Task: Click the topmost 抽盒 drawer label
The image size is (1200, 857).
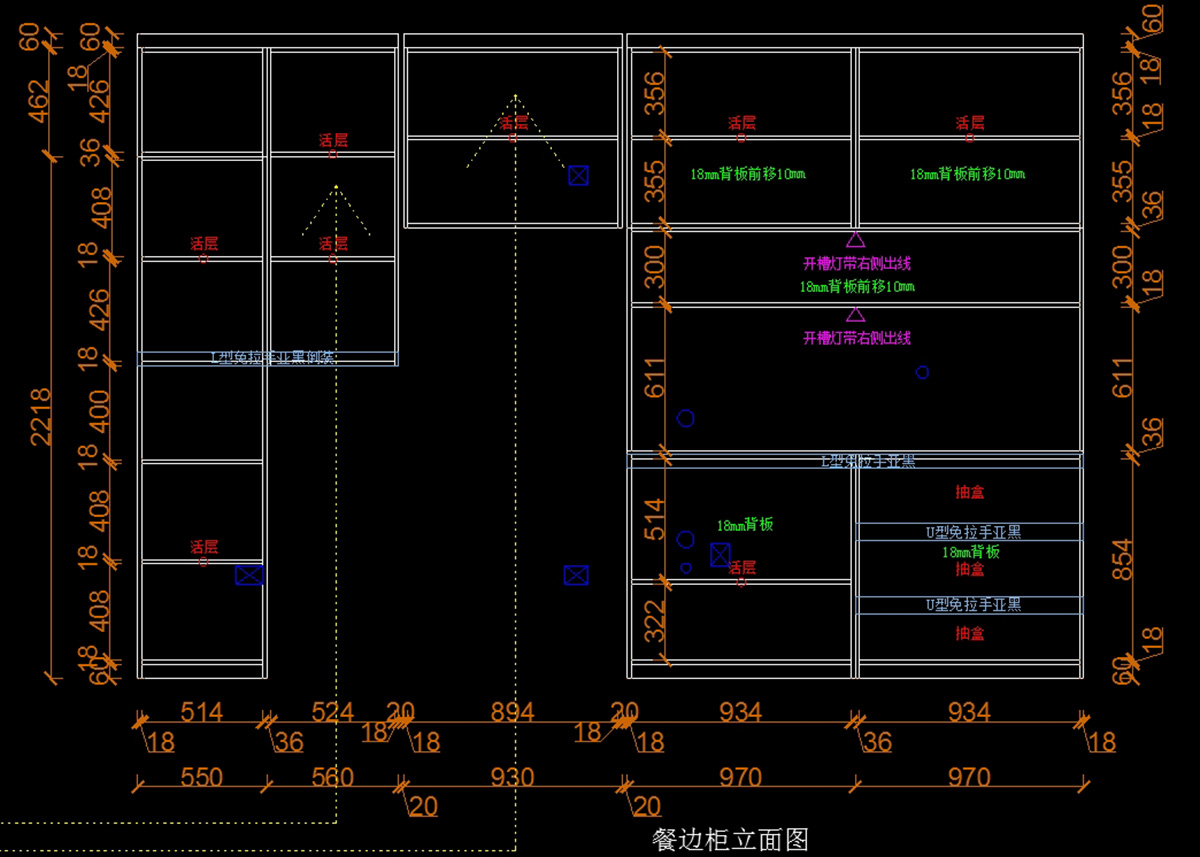Action: 970,492
